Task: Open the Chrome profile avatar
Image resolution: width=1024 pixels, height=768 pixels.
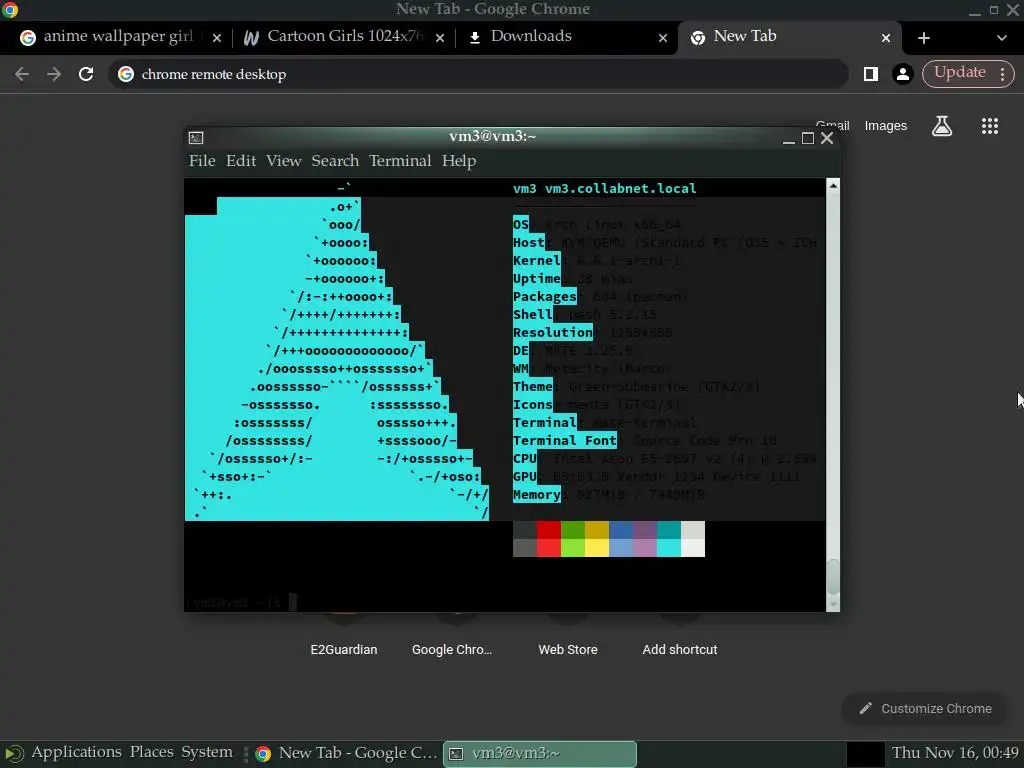Action: pyautogui.click(x=903, y=74)
